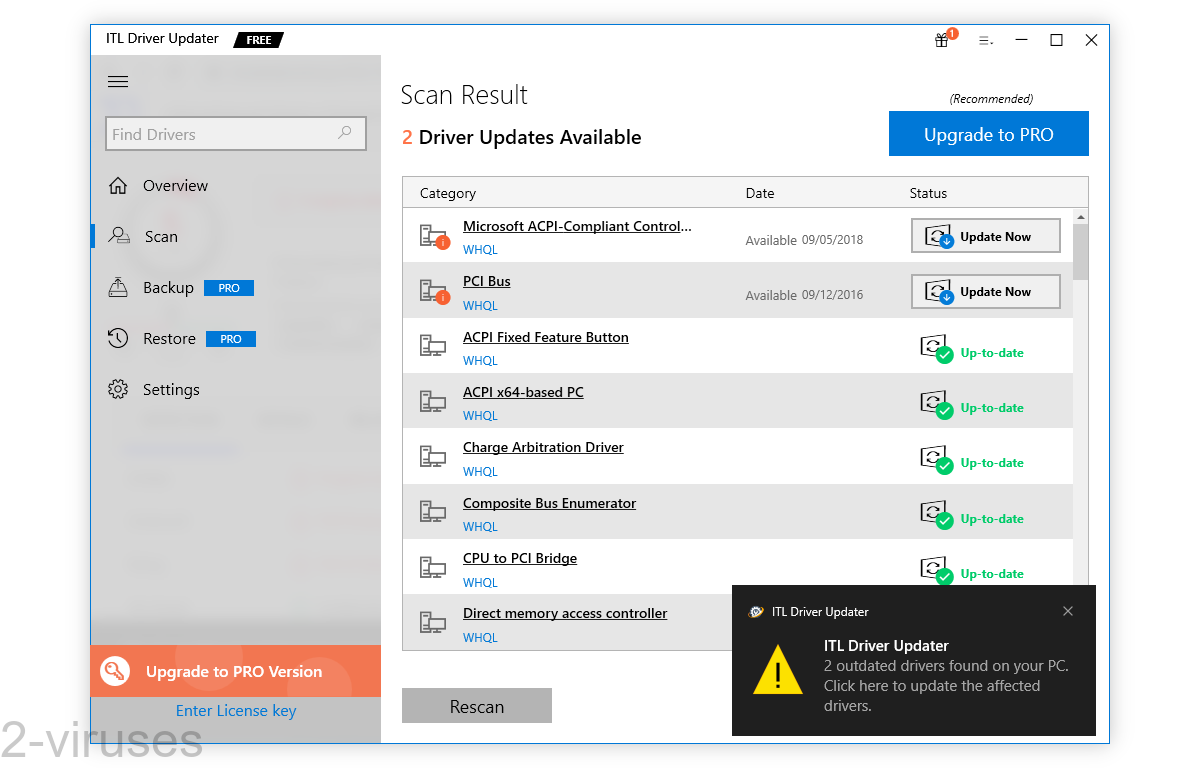This screenshot has height=768, width=1200.
Task: Open Microsoft ACPI-Compliant Control driver name
Action: 577,226
